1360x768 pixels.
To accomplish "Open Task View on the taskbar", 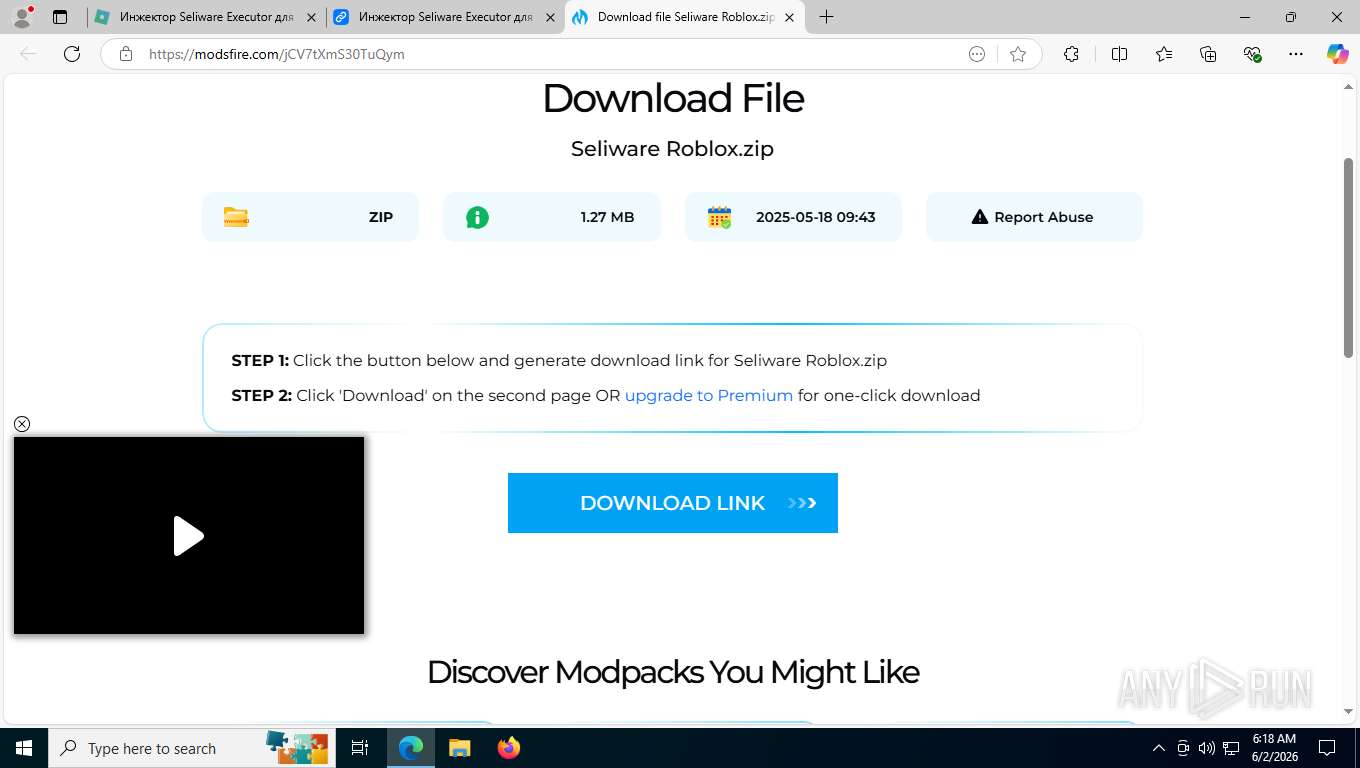I will coord(360,748).
